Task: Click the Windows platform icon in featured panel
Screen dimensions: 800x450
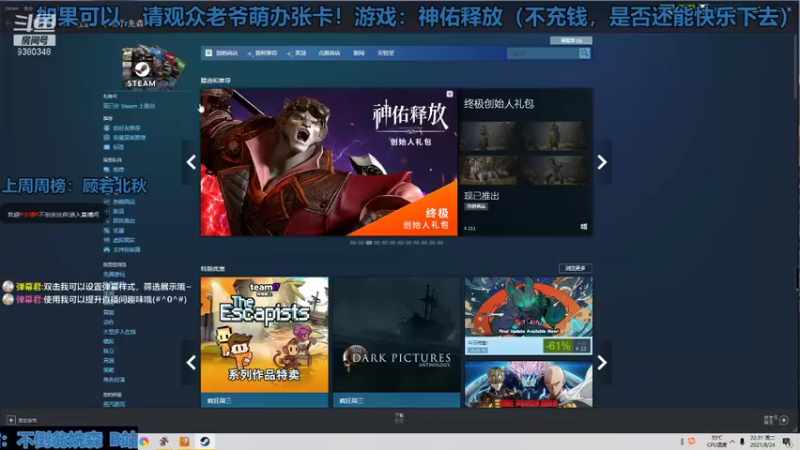Action: pos(583,227)
